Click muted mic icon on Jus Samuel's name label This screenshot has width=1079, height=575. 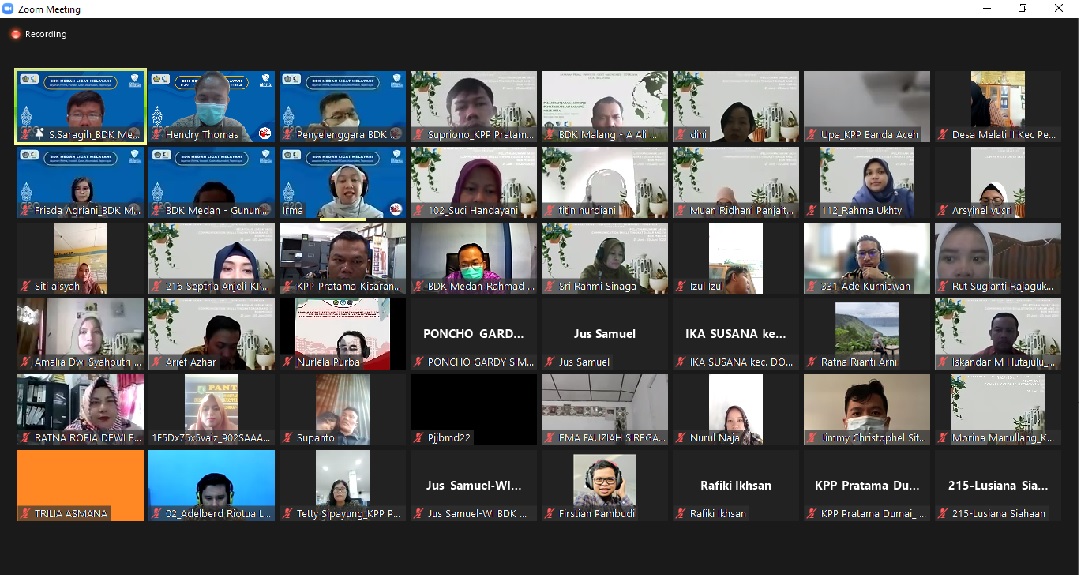549,362
